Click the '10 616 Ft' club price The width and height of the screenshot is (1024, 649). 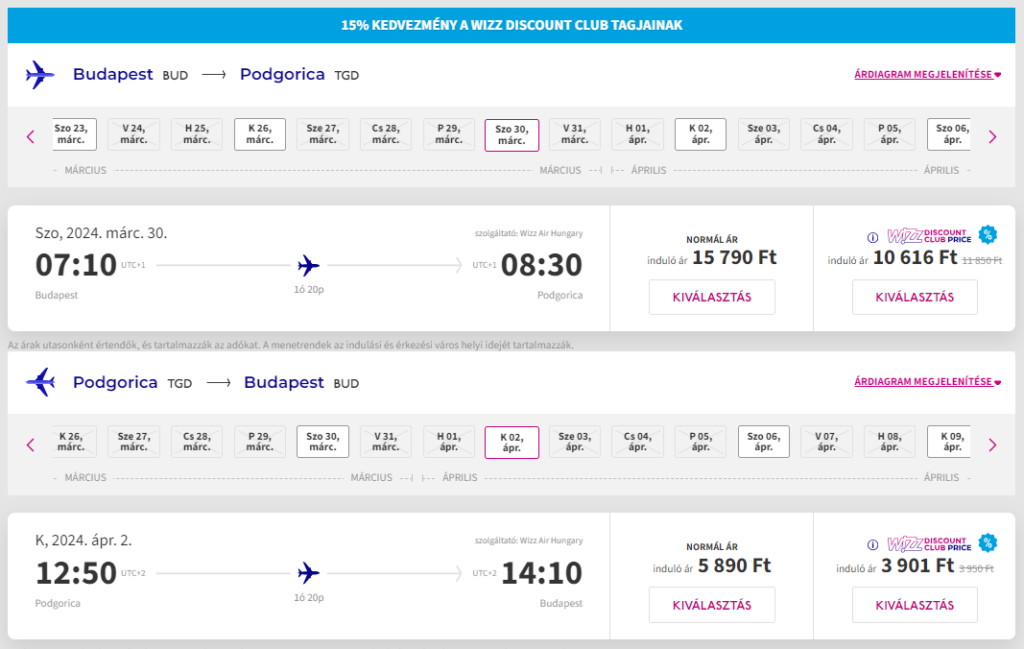pyautogui.click(x=914, y=258)
